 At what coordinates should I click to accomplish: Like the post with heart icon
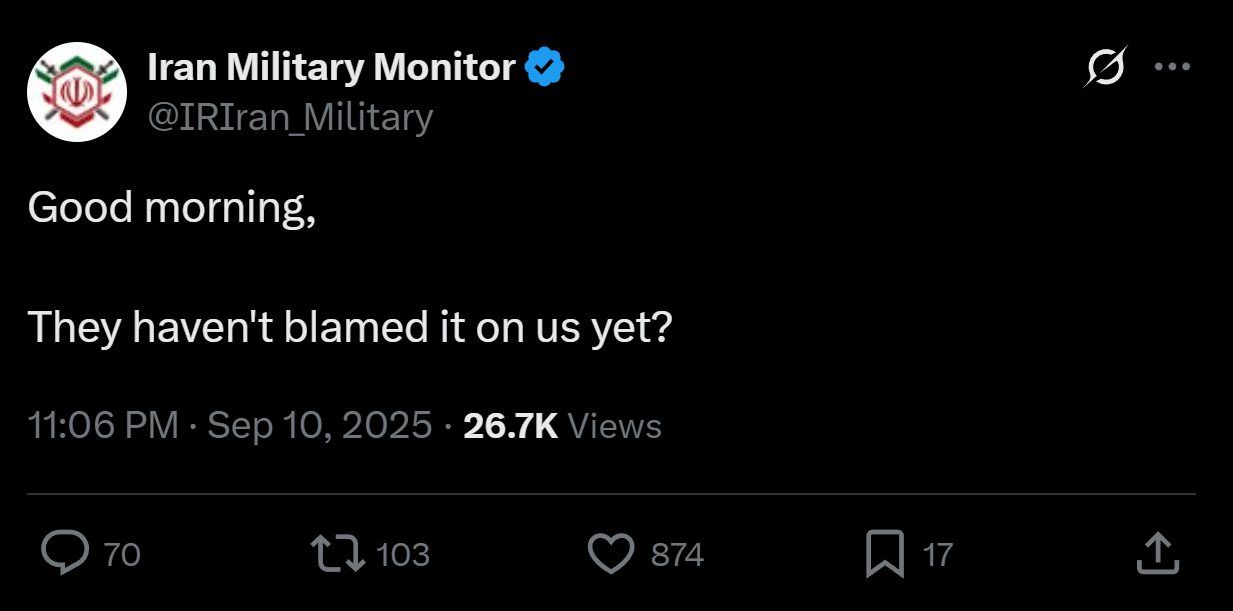click(x=612, y=554)
